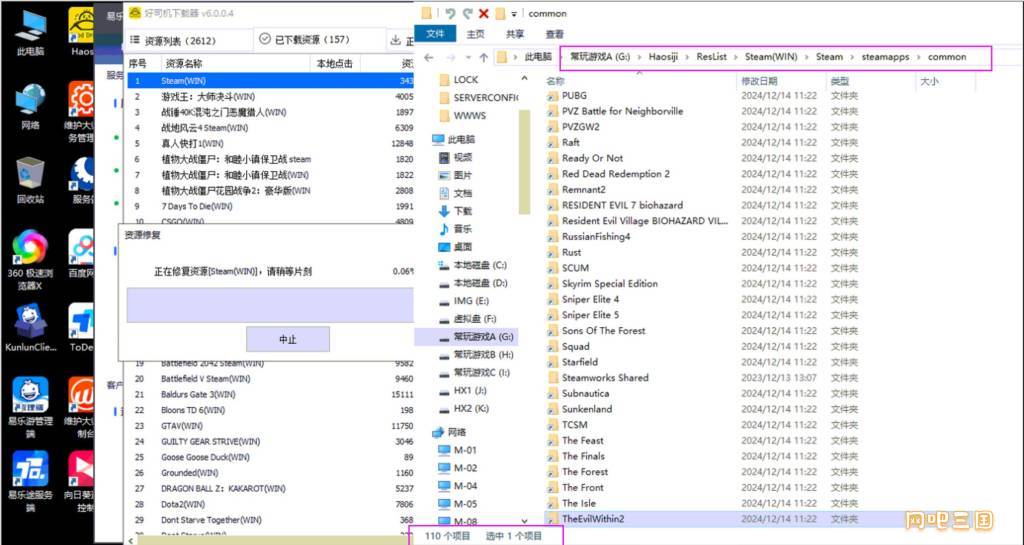Launch the ToDesk desktop shortcut
This screenshot has width=1024, height=545.
click(x=82, y=328)
